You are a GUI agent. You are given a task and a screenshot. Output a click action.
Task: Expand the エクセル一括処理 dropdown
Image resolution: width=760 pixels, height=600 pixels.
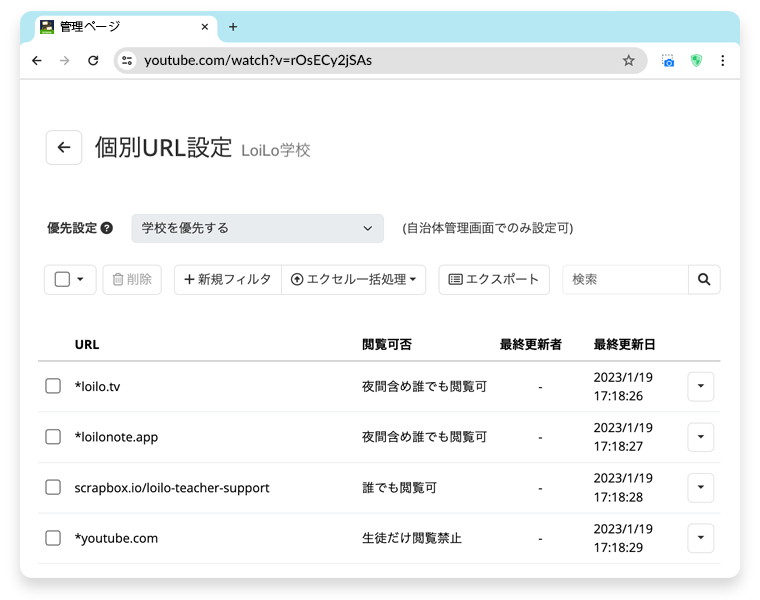(x=354, y=279)
